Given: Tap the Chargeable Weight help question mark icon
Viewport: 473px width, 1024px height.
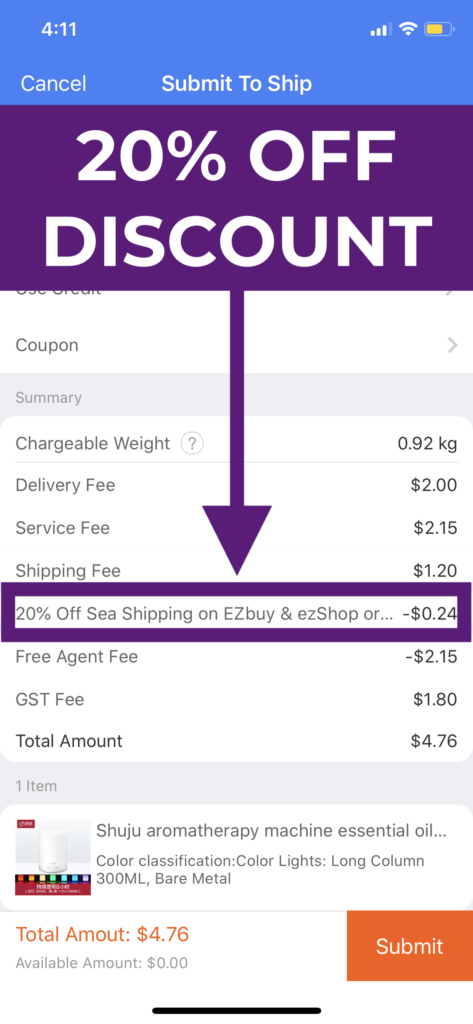Looking at the screenshot, I should pos(191,444).
